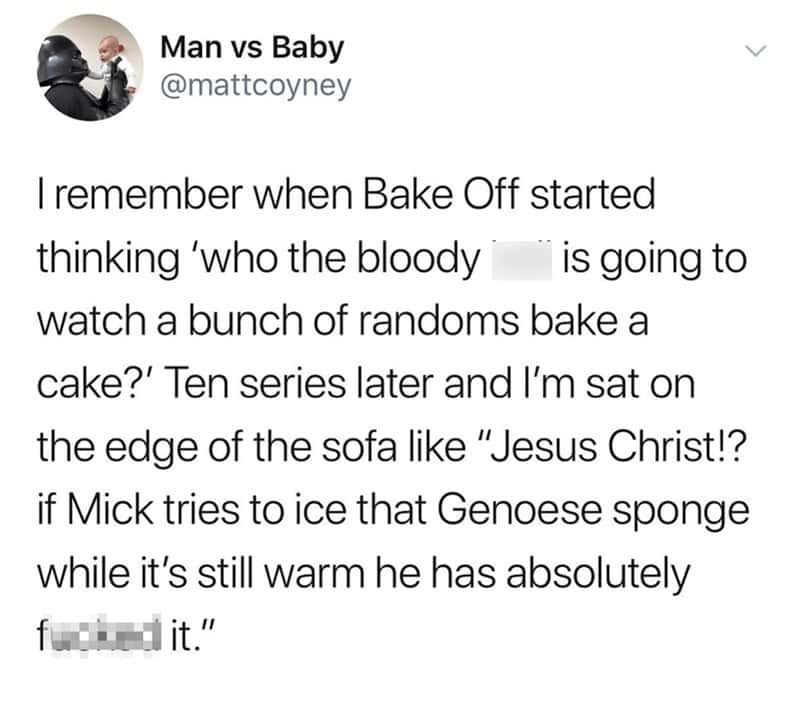Open the "Man vs Baby" display name
The image size is (800, 706).
[x=251, y=47]
